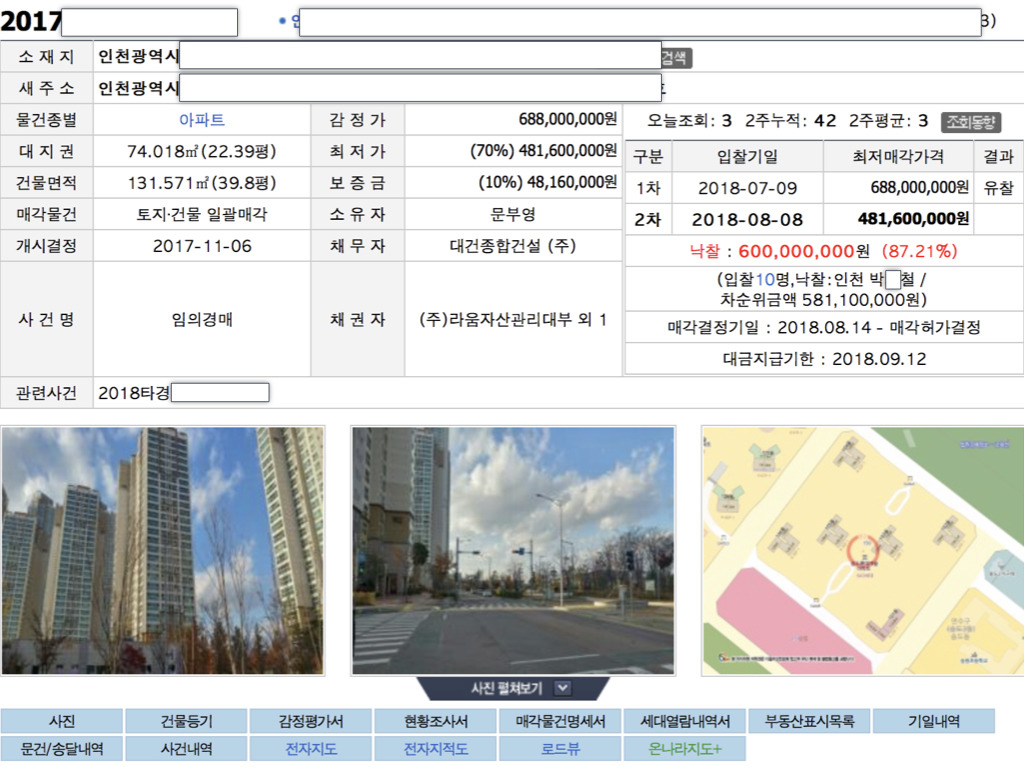
Task: Expand photos with 사진 펼쳐보기 arrow
Action: (x=562, y=688)
